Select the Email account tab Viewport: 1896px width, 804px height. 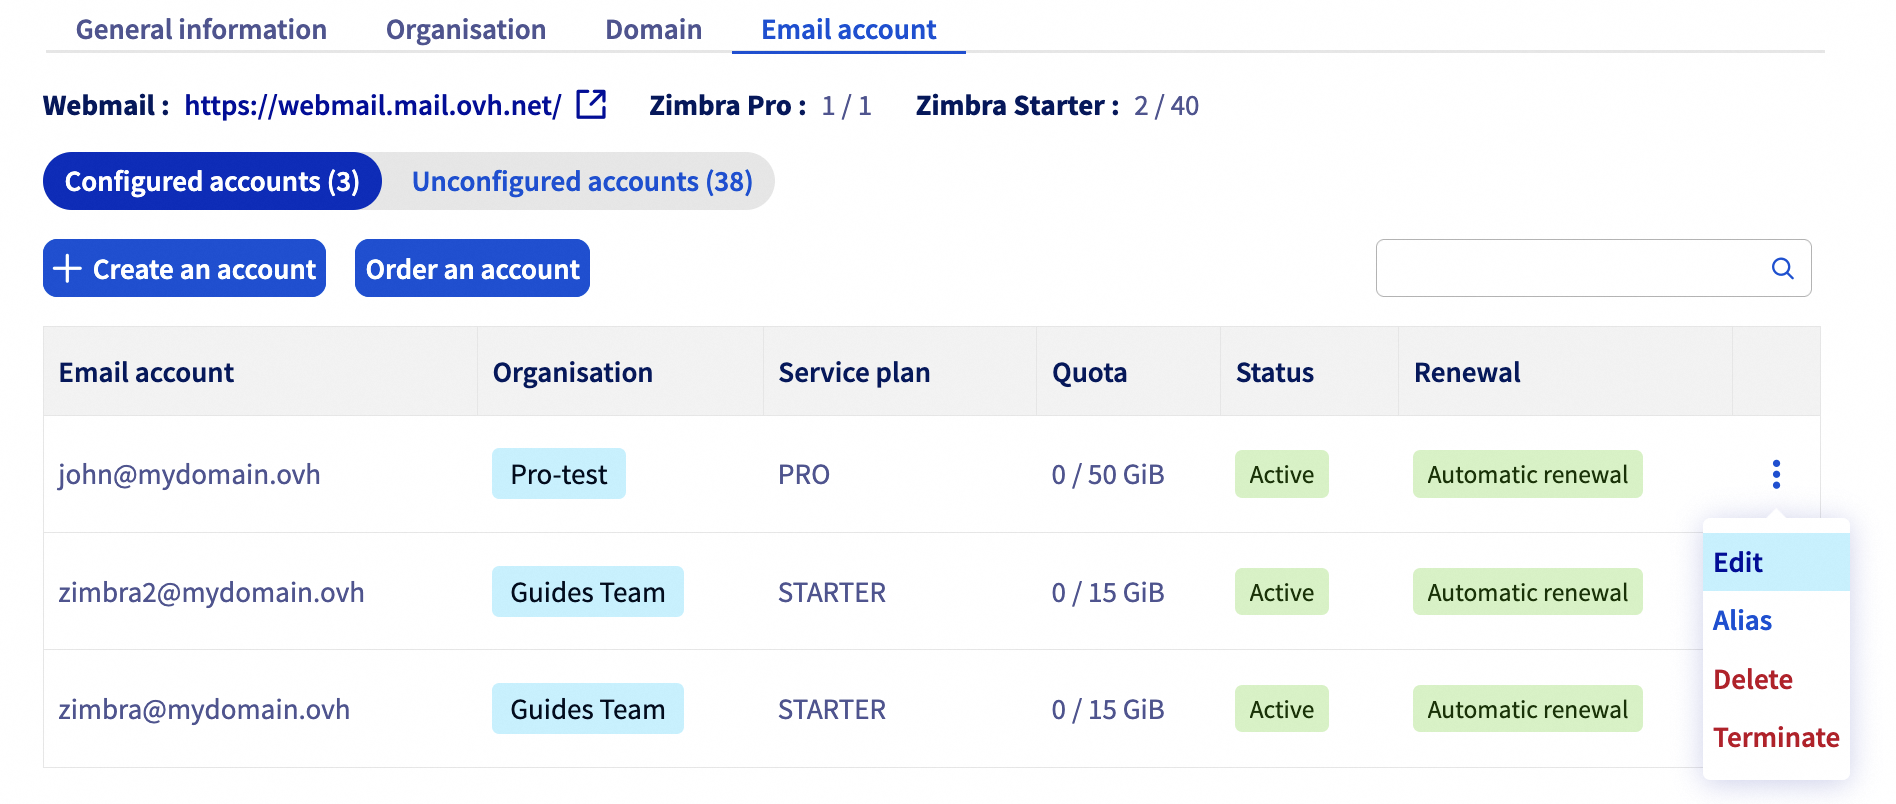click(x=849, y=29)
